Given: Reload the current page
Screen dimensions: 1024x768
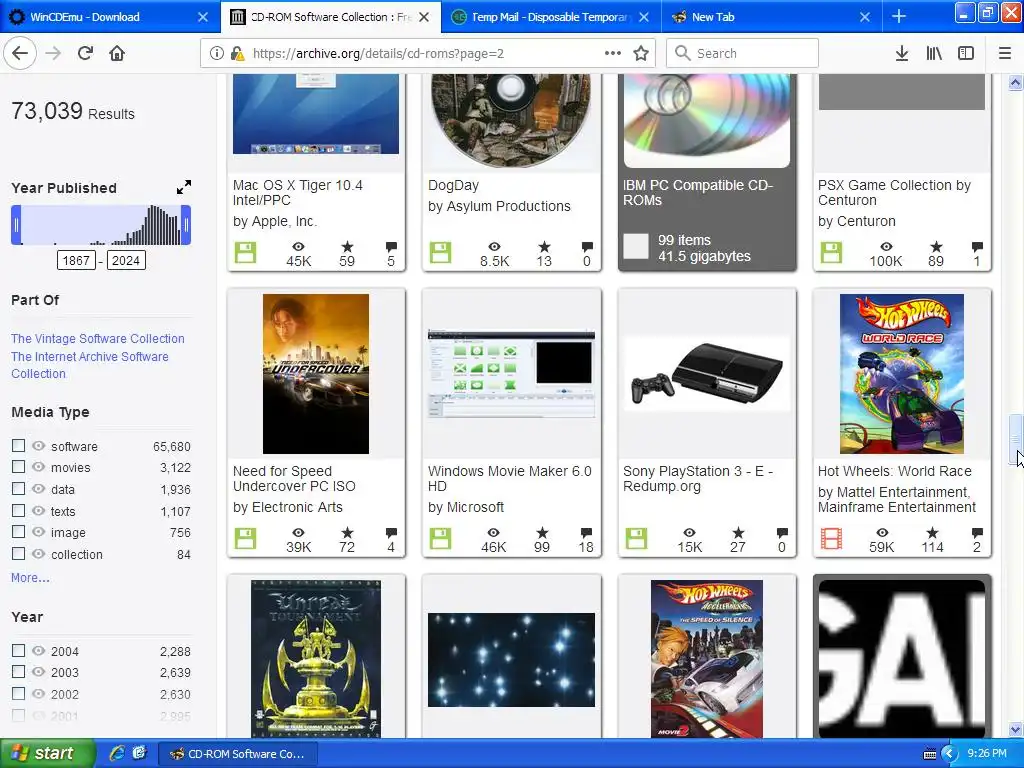Looking at the screenshot, I should tap(85, 53).
